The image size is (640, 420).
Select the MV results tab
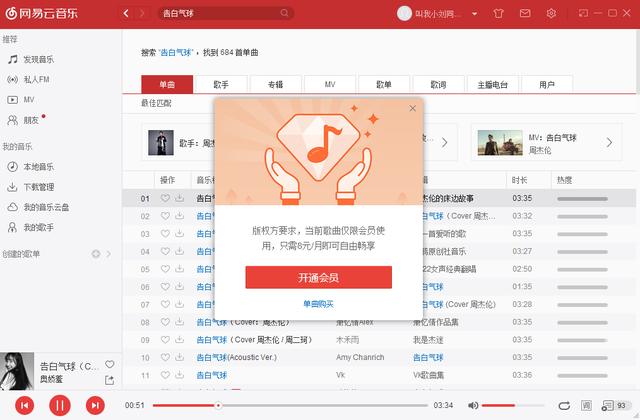point(330,84)
